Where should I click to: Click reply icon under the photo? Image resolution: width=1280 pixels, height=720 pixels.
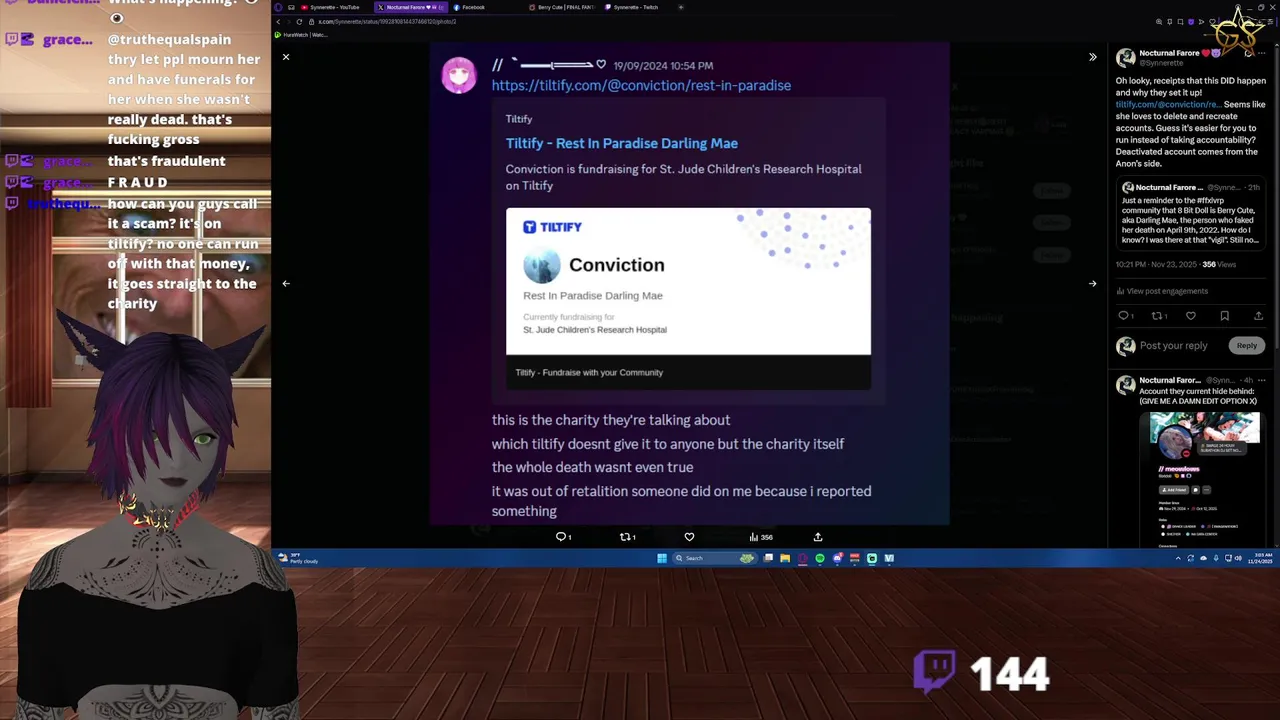click(564, 537)
